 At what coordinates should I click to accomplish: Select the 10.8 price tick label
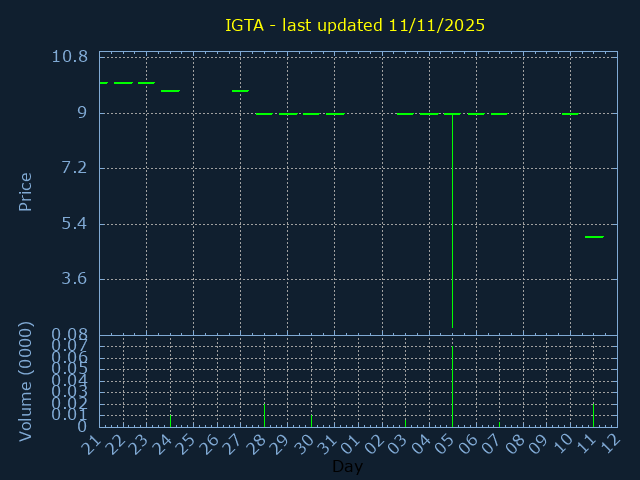pos(69,57)
